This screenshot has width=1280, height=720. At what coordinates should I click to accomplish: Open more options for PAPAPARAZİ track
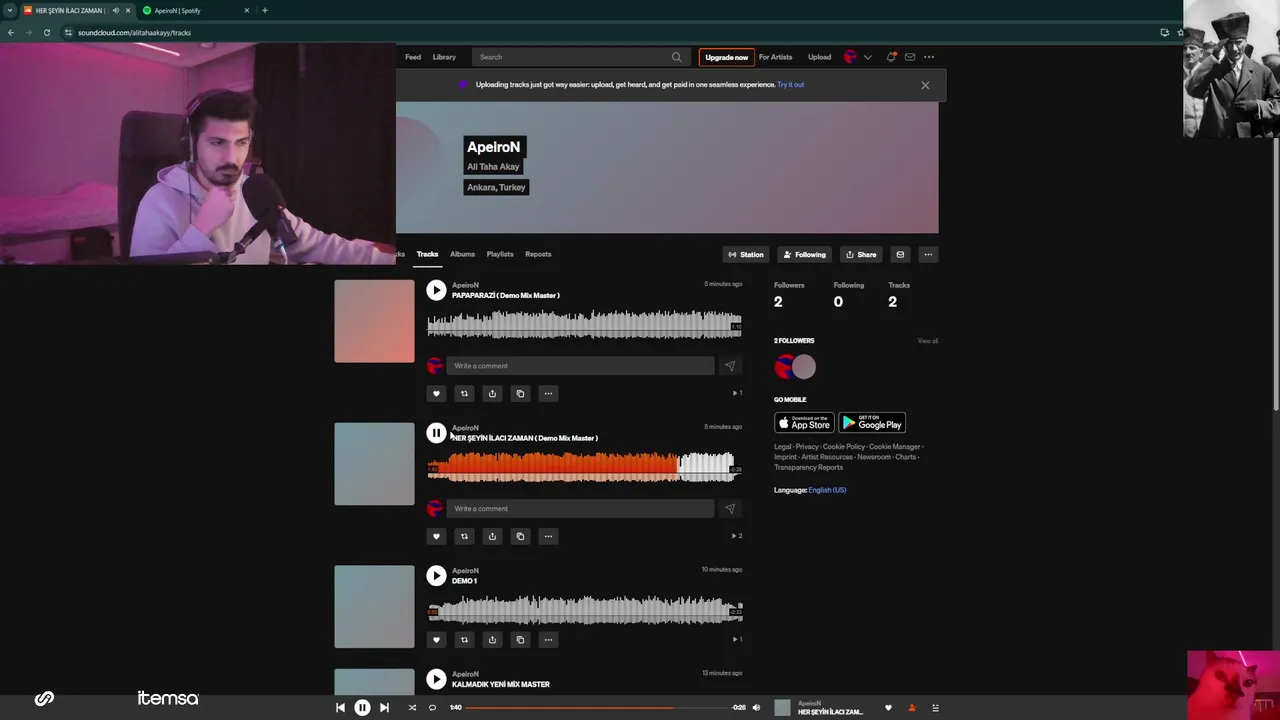coord(548,394)
